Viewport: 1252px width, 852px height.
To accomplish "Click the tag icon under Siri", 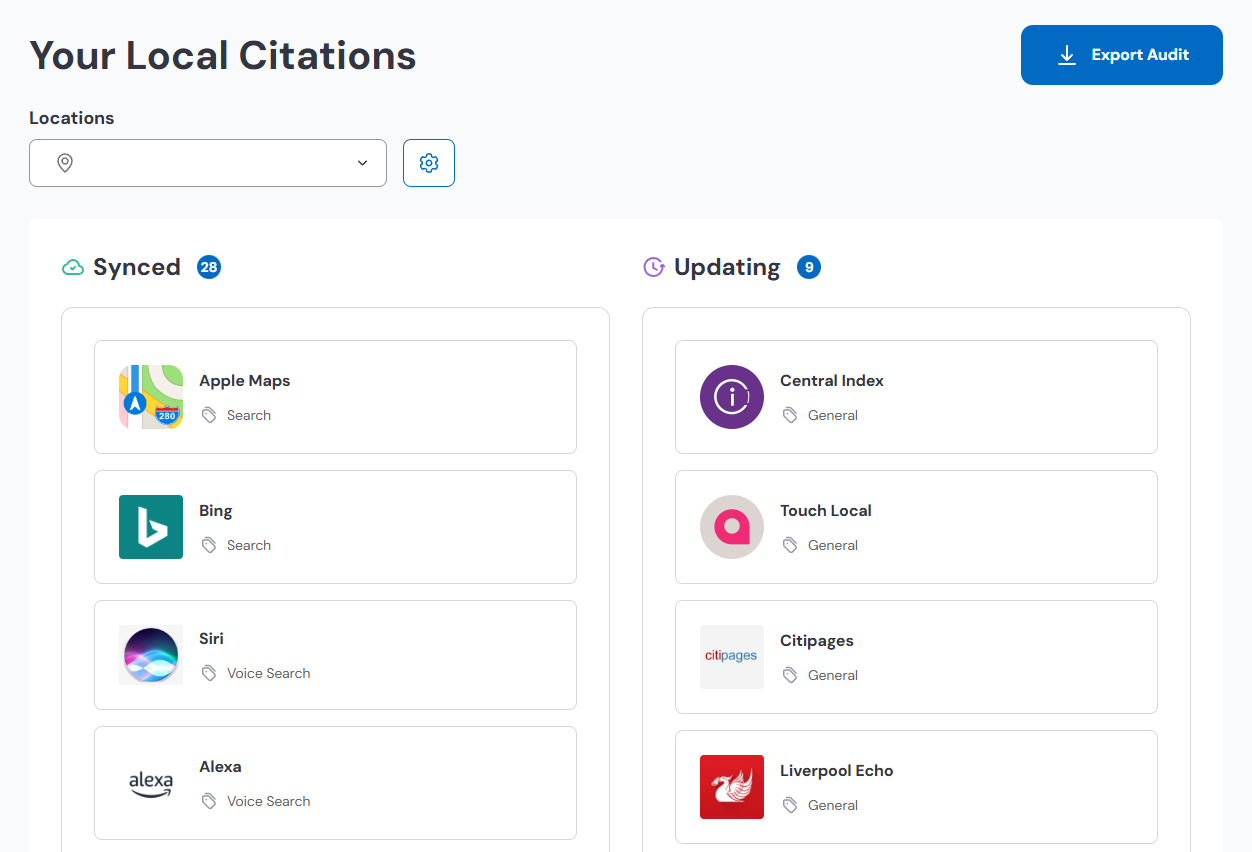I will tap(209, 673).
